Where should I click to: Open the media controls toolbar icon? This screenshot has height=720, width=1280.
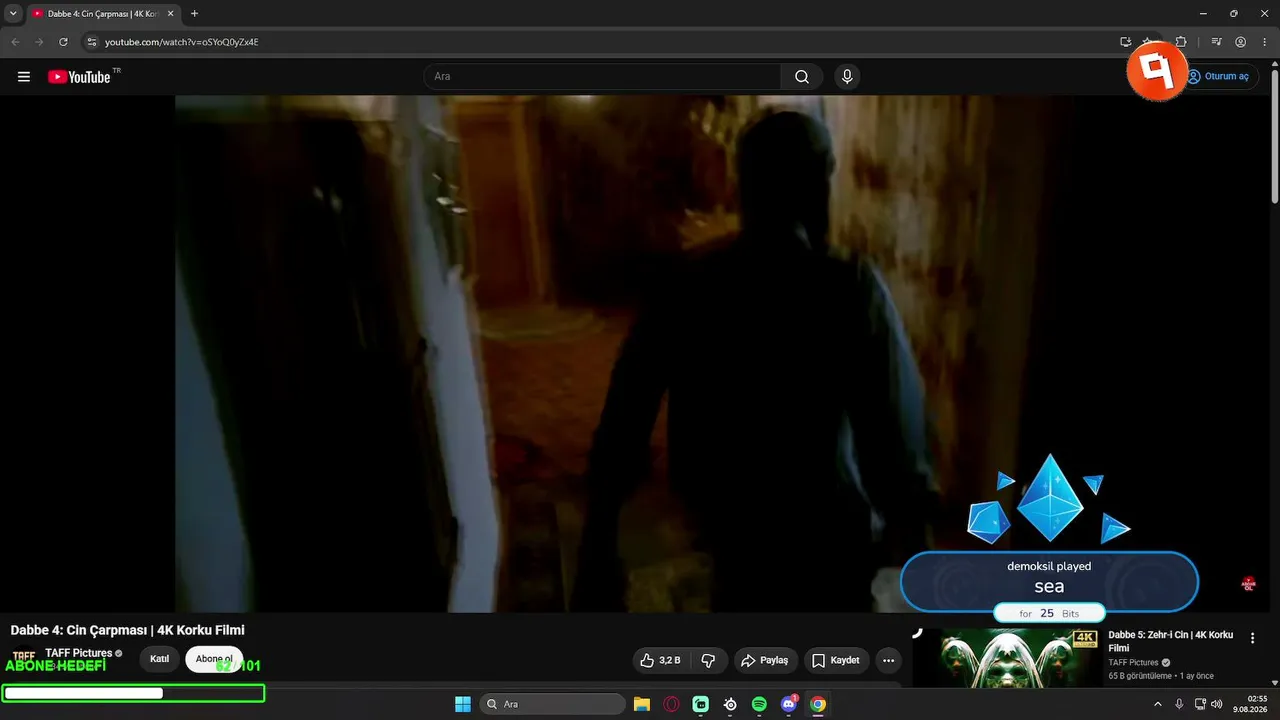click(x=1216, y=42)
